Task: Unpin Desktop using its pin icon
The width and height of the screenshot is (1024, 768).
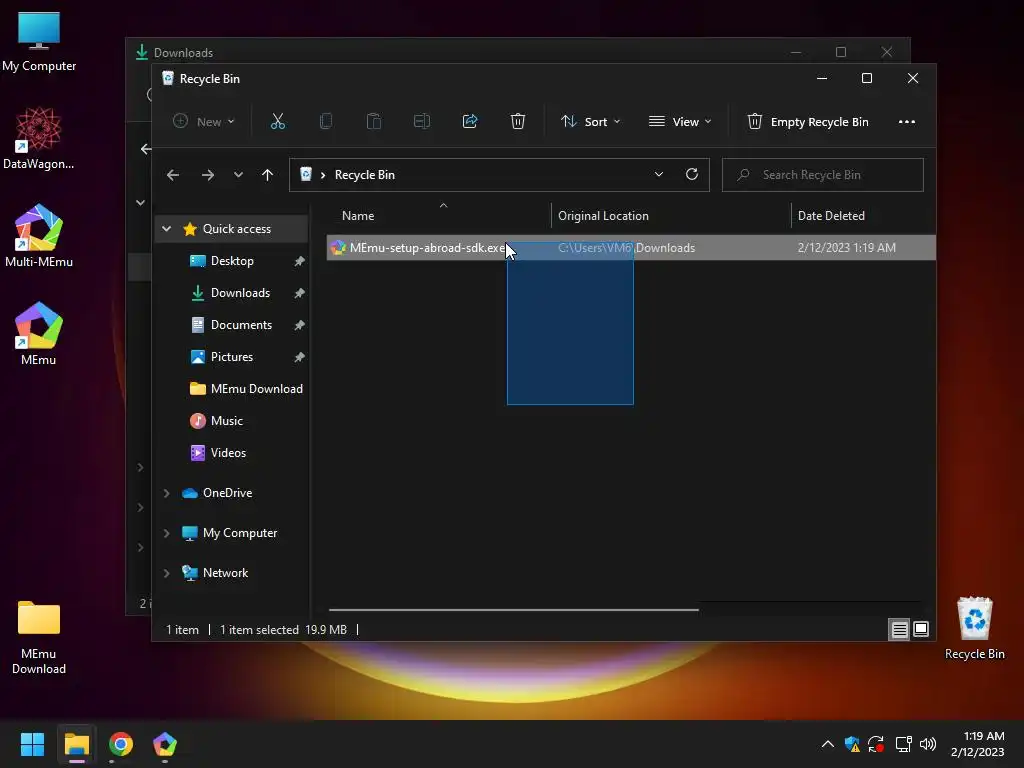Action: (x=299, y=261)
